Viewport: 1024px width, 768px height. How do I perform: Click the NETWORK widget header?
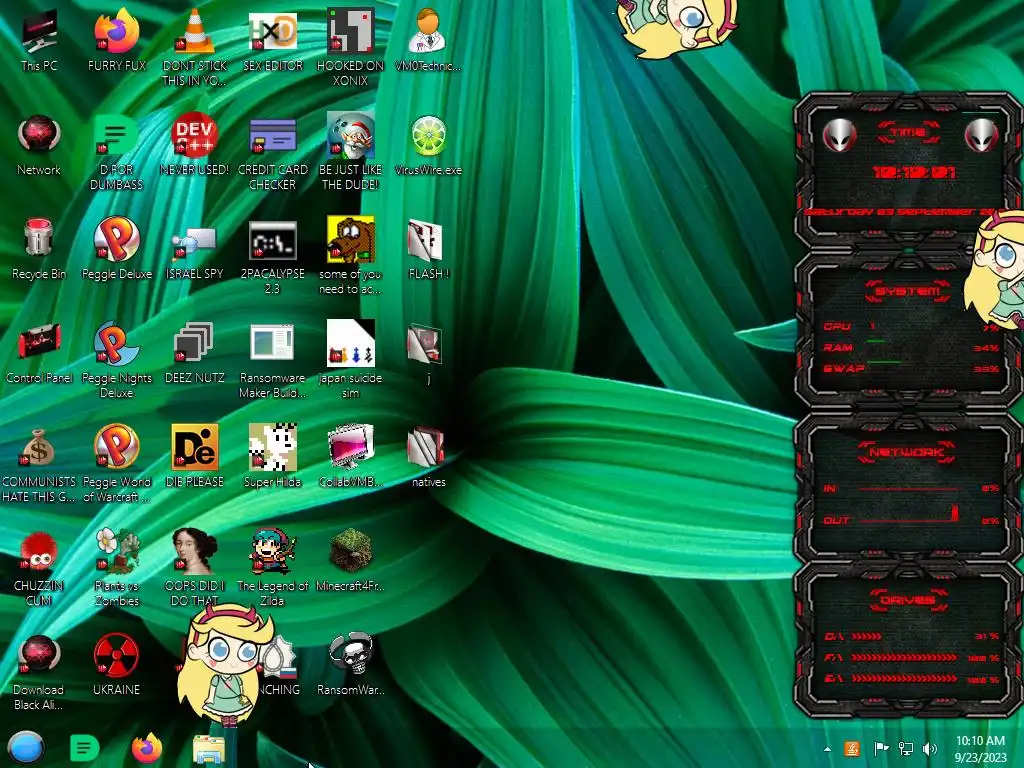[908, 452]
